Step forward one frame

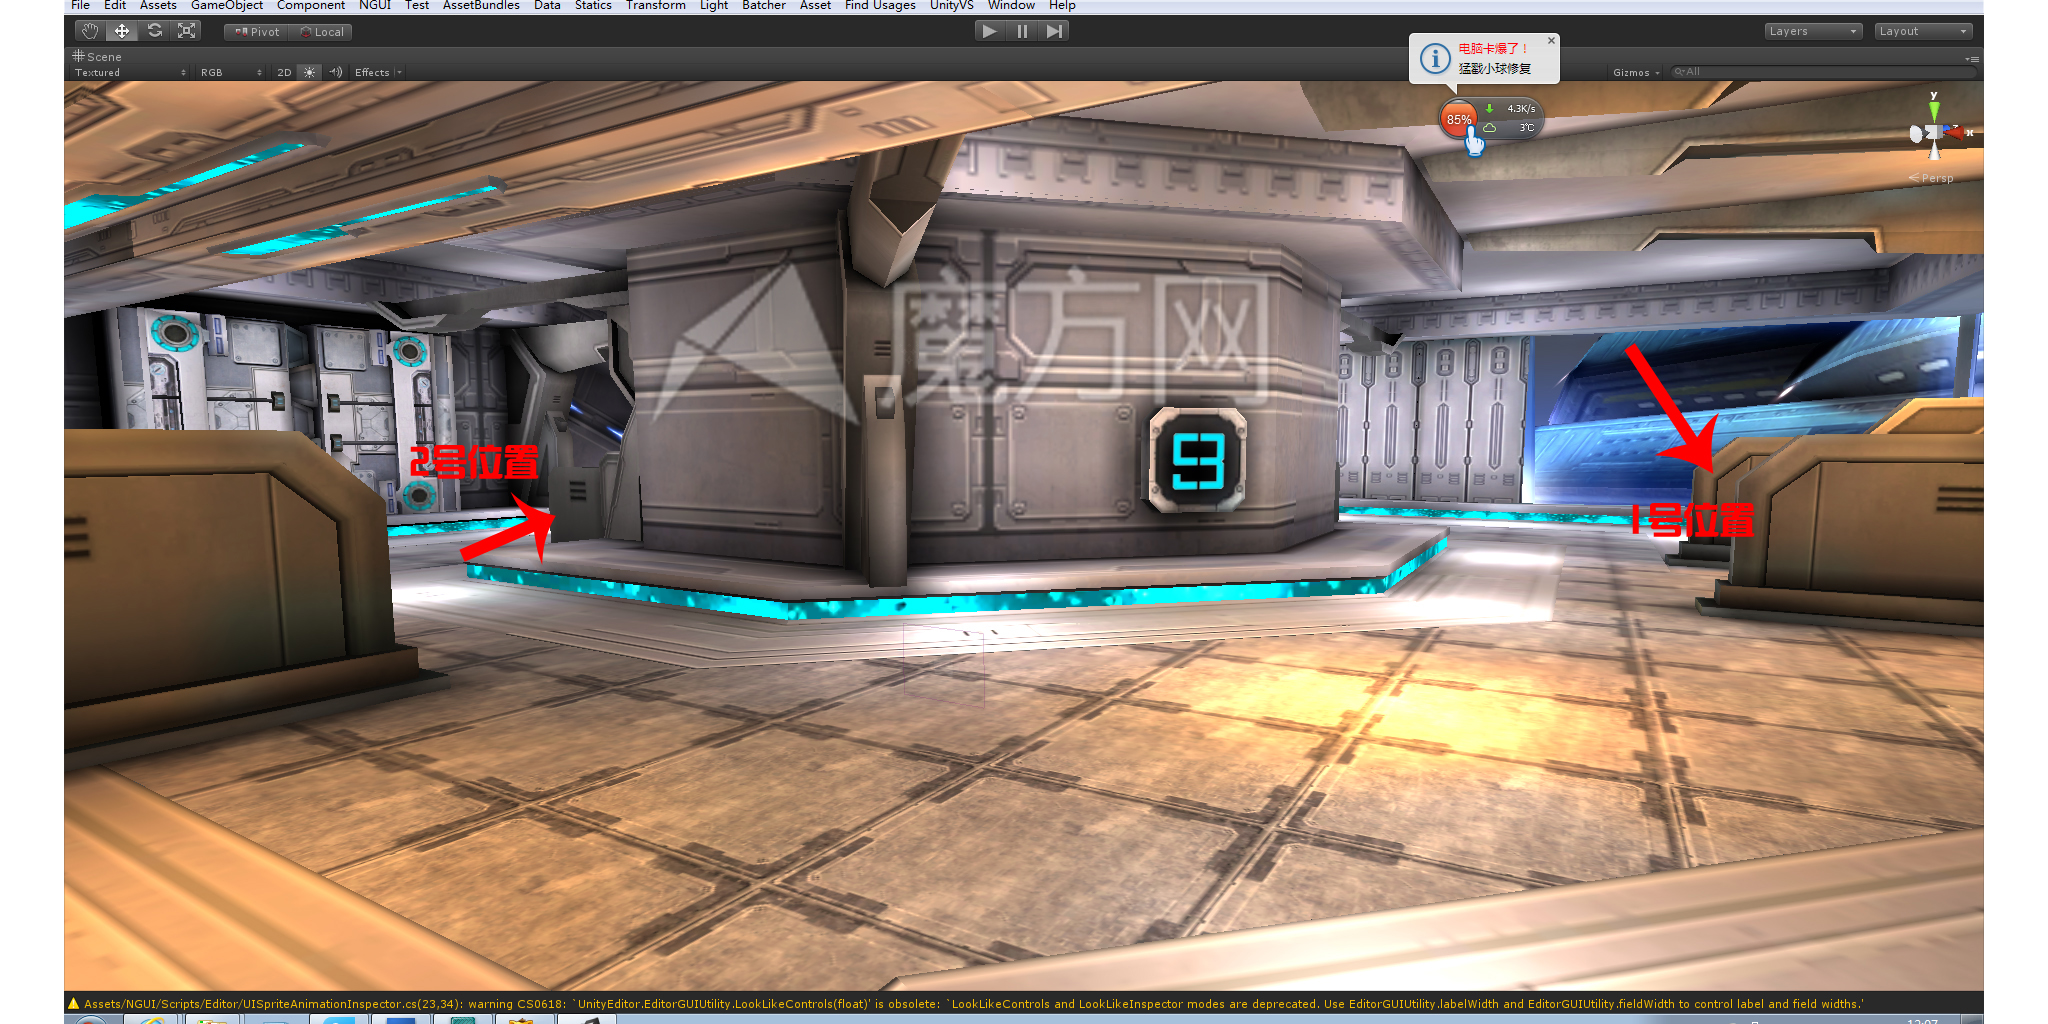click(x=1054, y=31)
